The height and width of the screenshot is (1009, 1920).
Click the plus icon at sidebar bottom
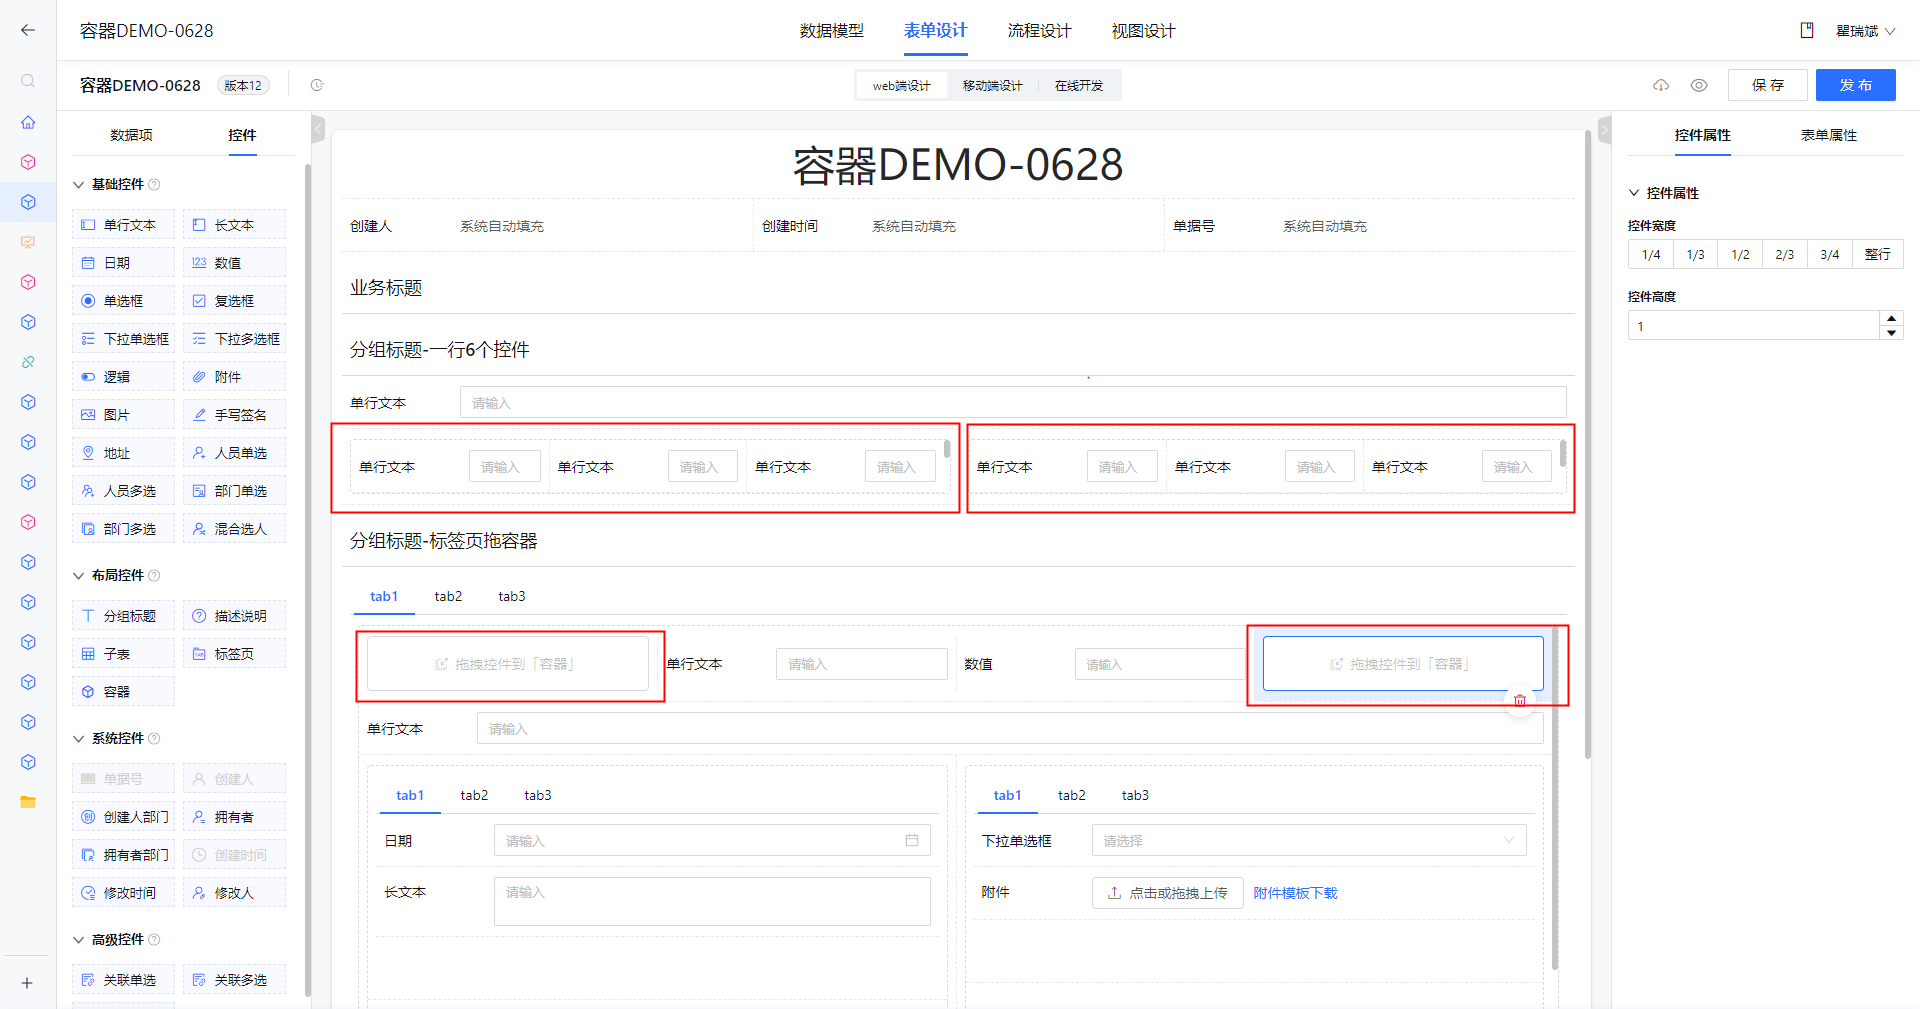(27, 983)
